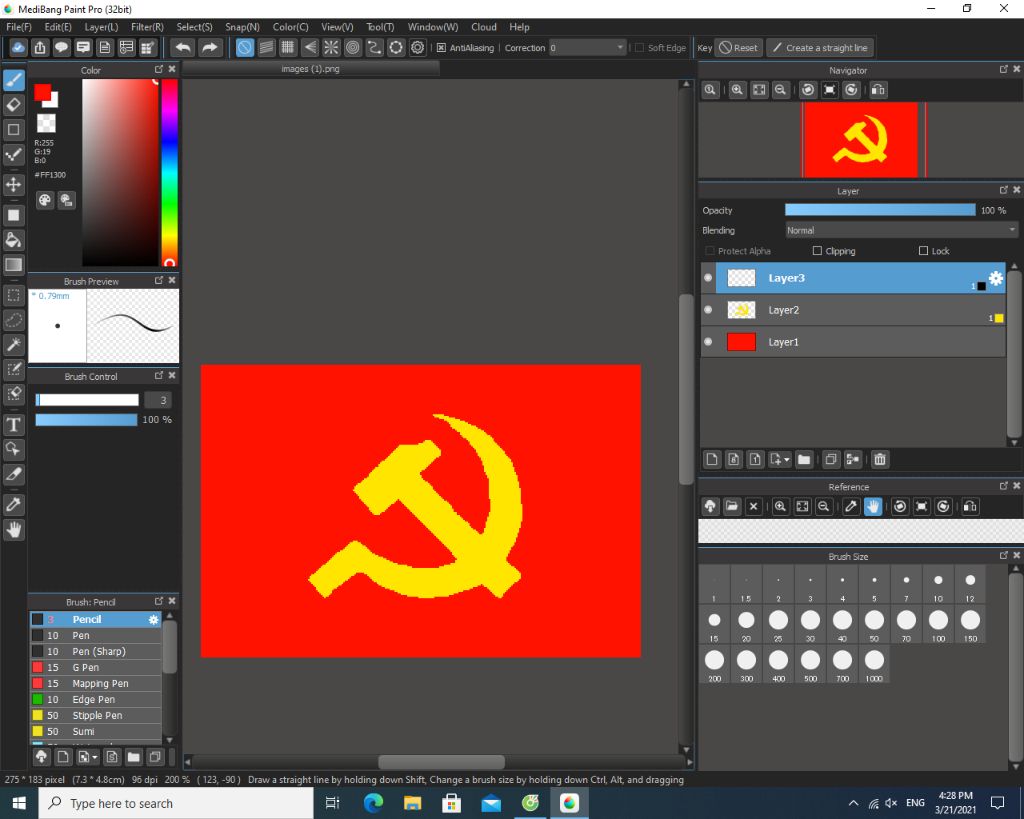This screenshot has height=819, width=1024.
Task: Delete layer with trash icon
Action: [880, 460]
